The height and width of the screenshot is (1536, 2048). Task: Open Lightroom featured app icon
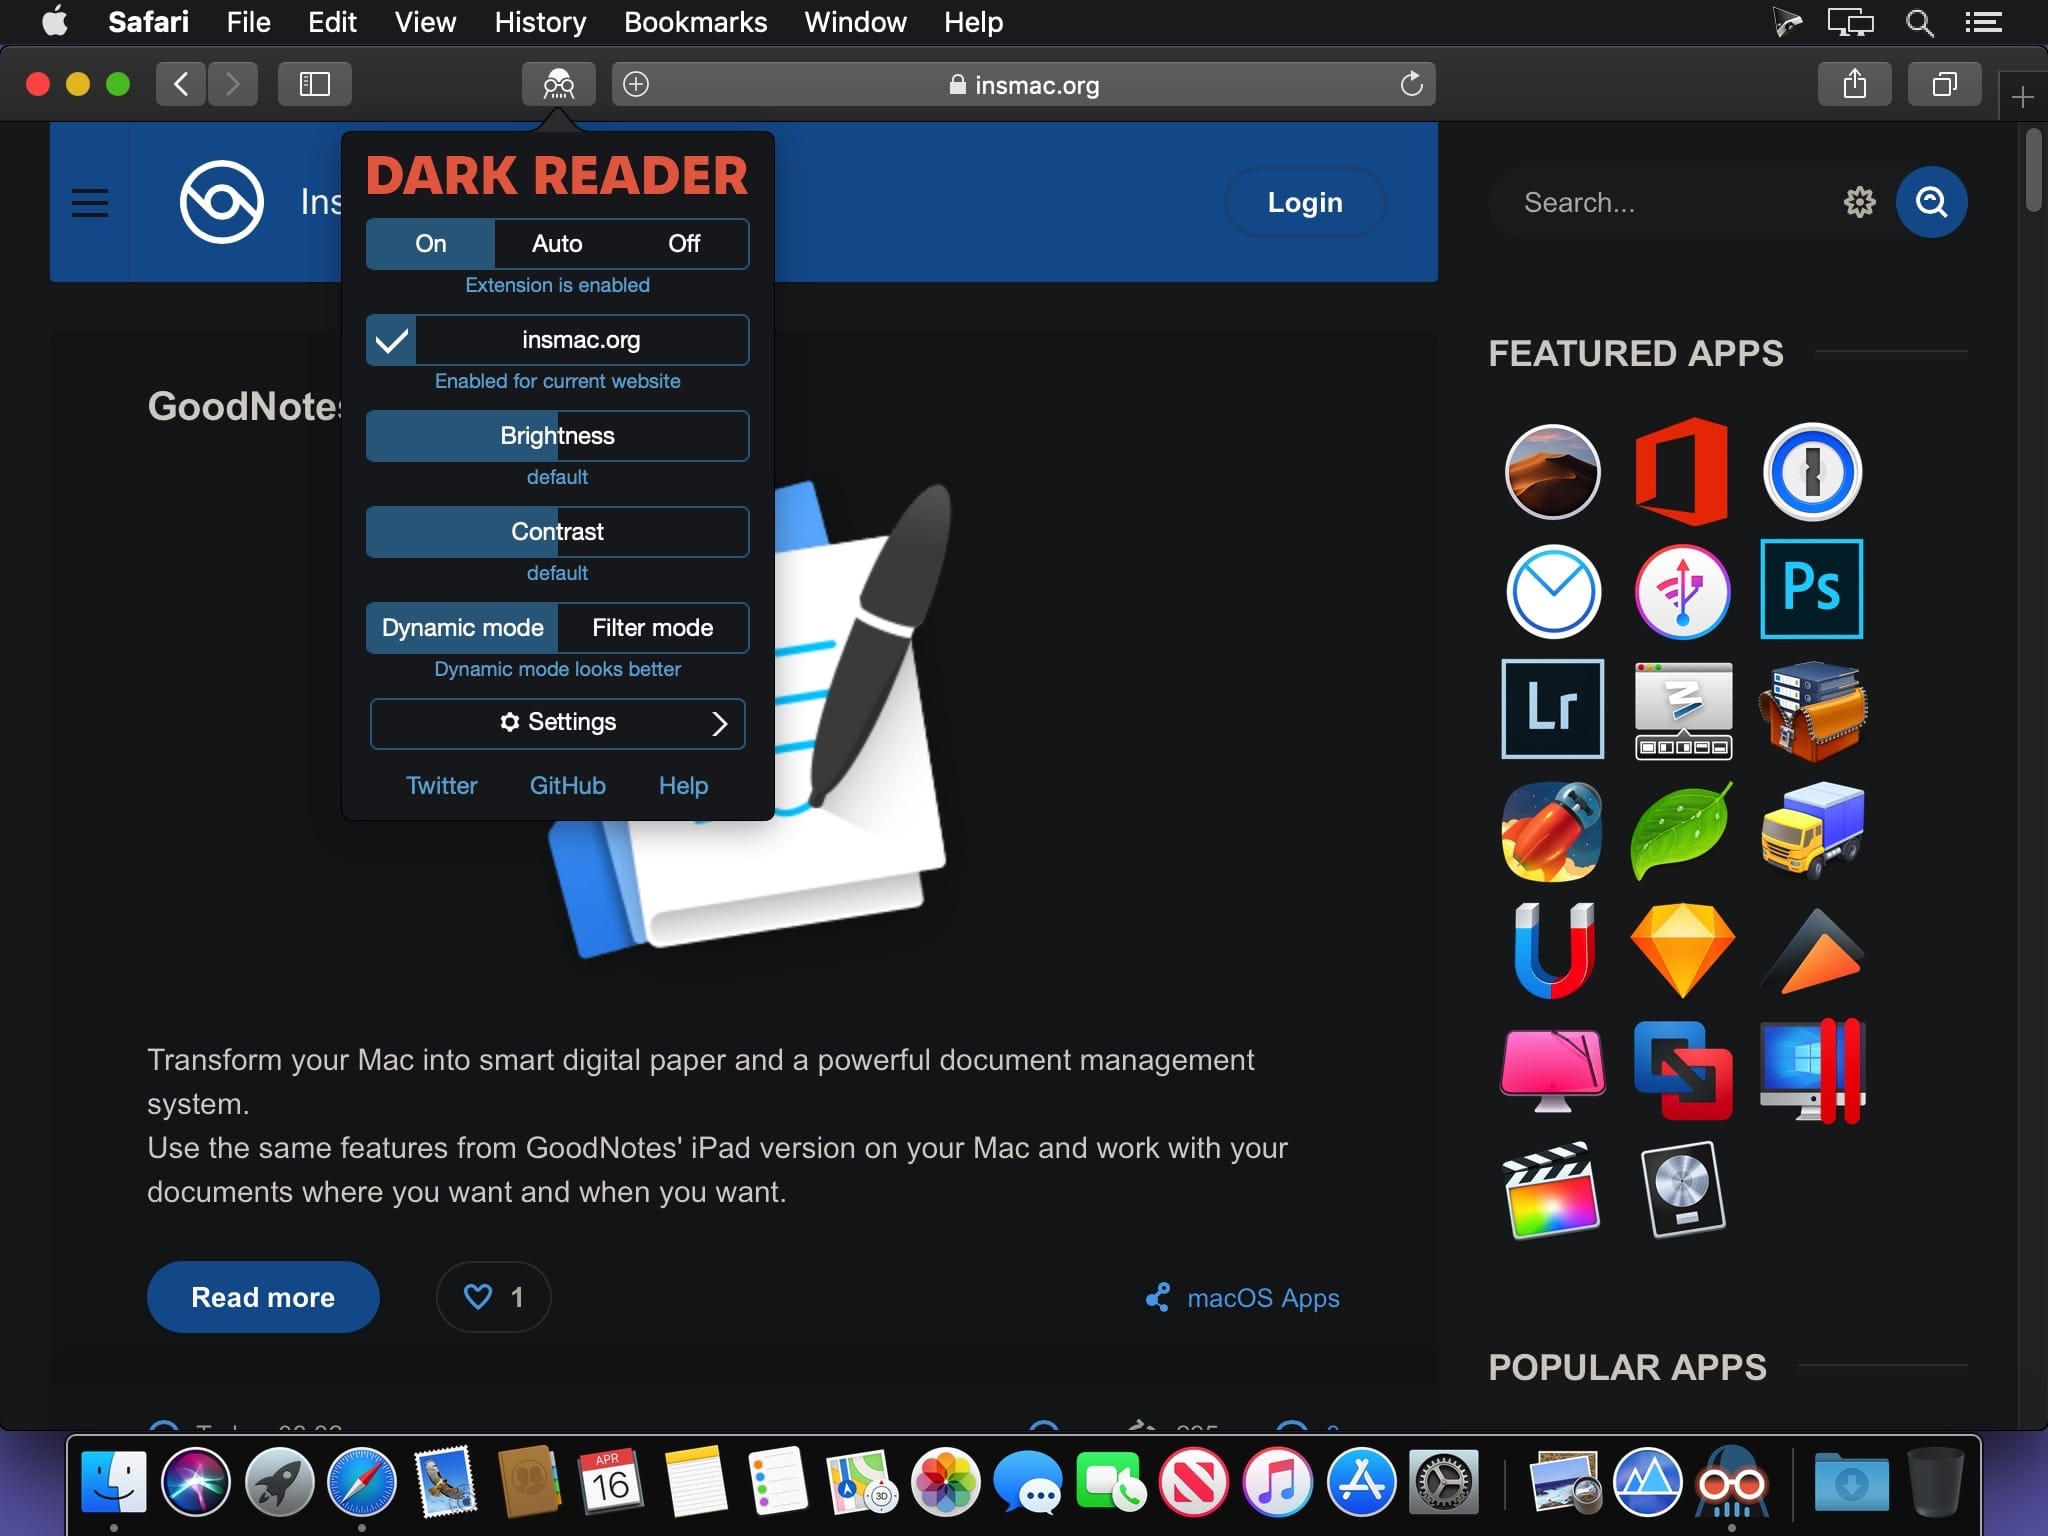(x=1552, y=709)
